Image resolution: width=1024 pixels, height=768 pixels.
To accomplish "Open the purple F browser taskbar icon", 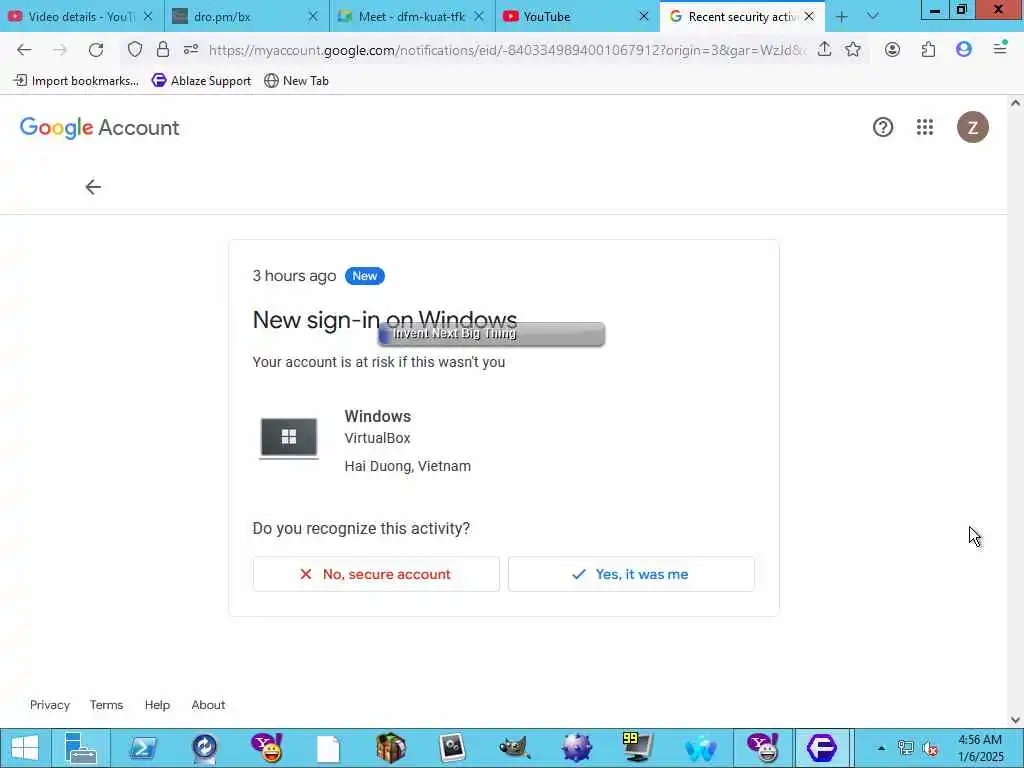I will [822, 748].
